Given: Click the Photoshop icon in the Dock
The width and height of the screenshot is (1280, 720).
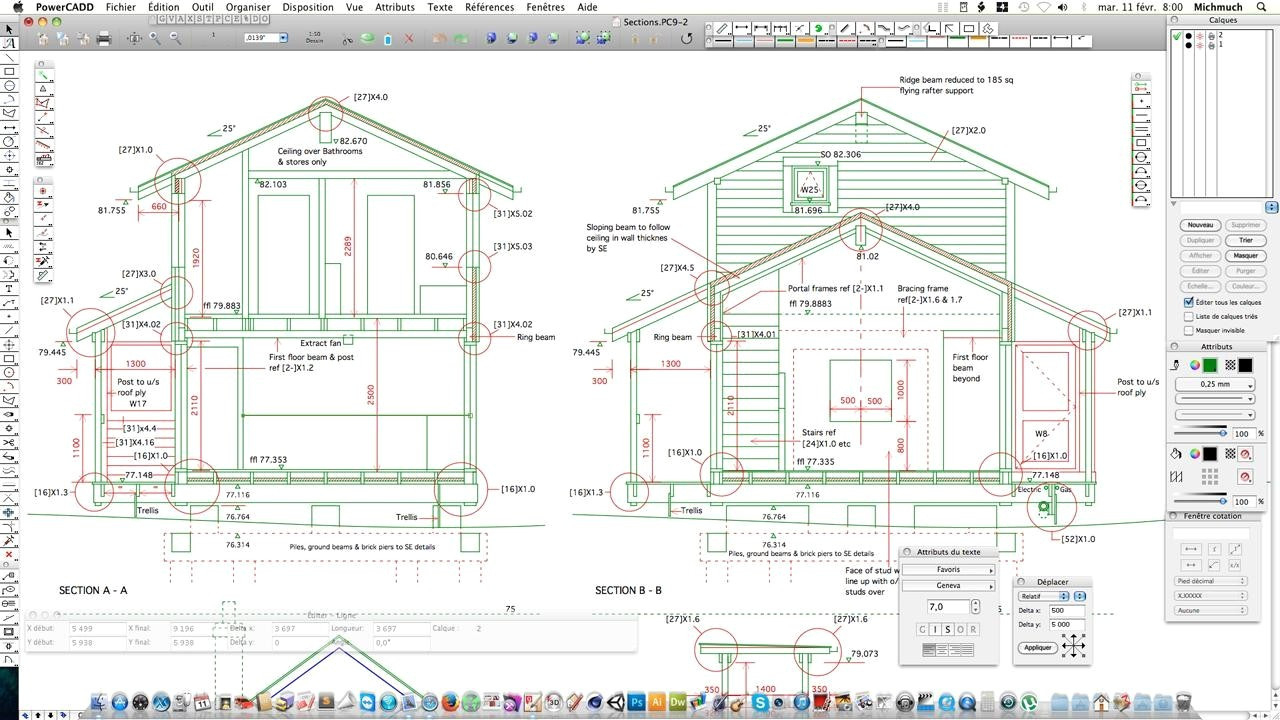Looking at the screenshot, I should (x=636, y=703).
